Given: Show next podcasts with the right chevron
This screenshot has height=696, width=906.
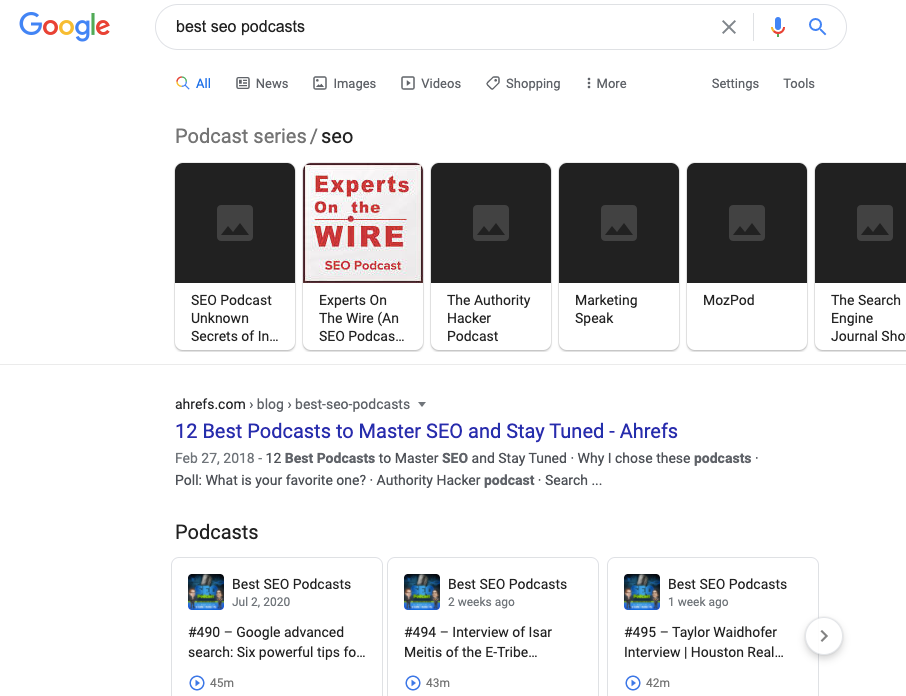Looking at the screenshot, I should 824,636.
